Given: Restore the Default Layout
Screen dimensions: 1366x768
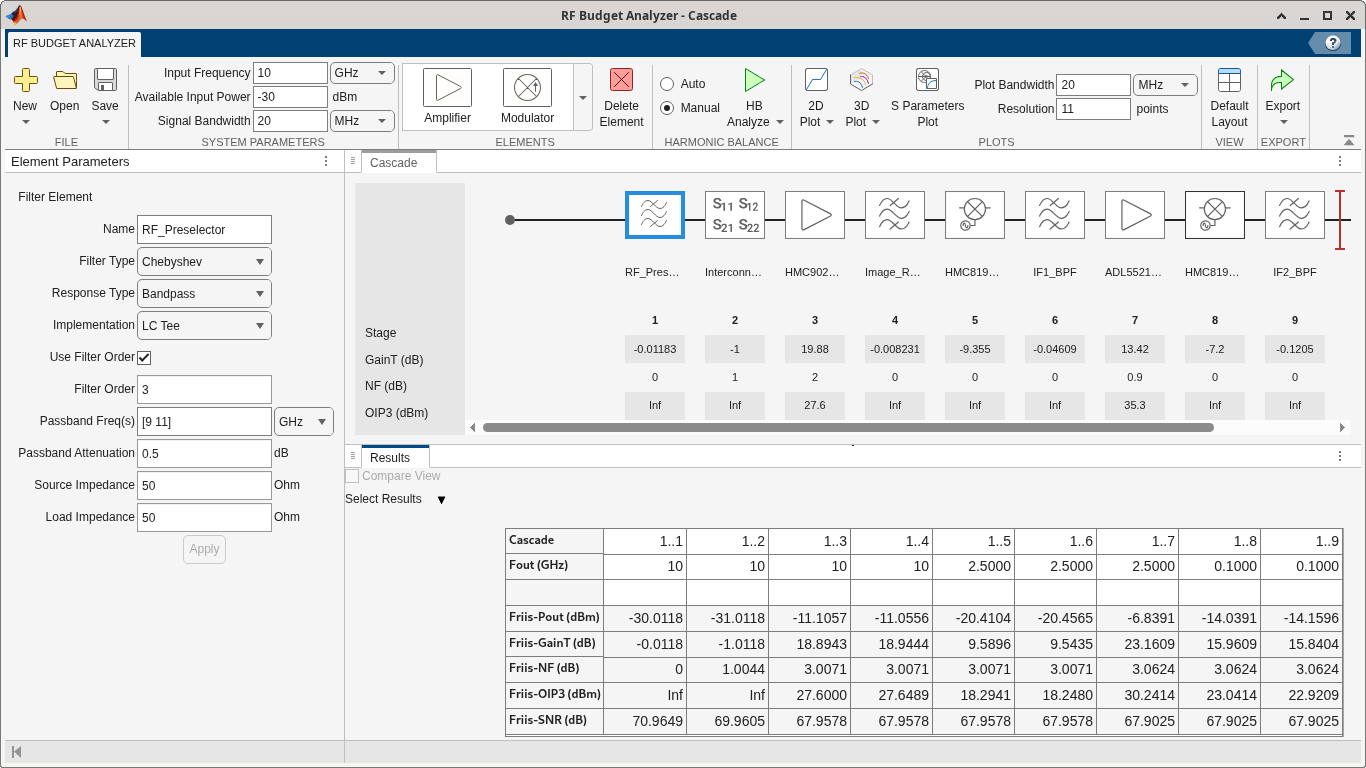Looking at the screenshot, I should pos(1229,80).
